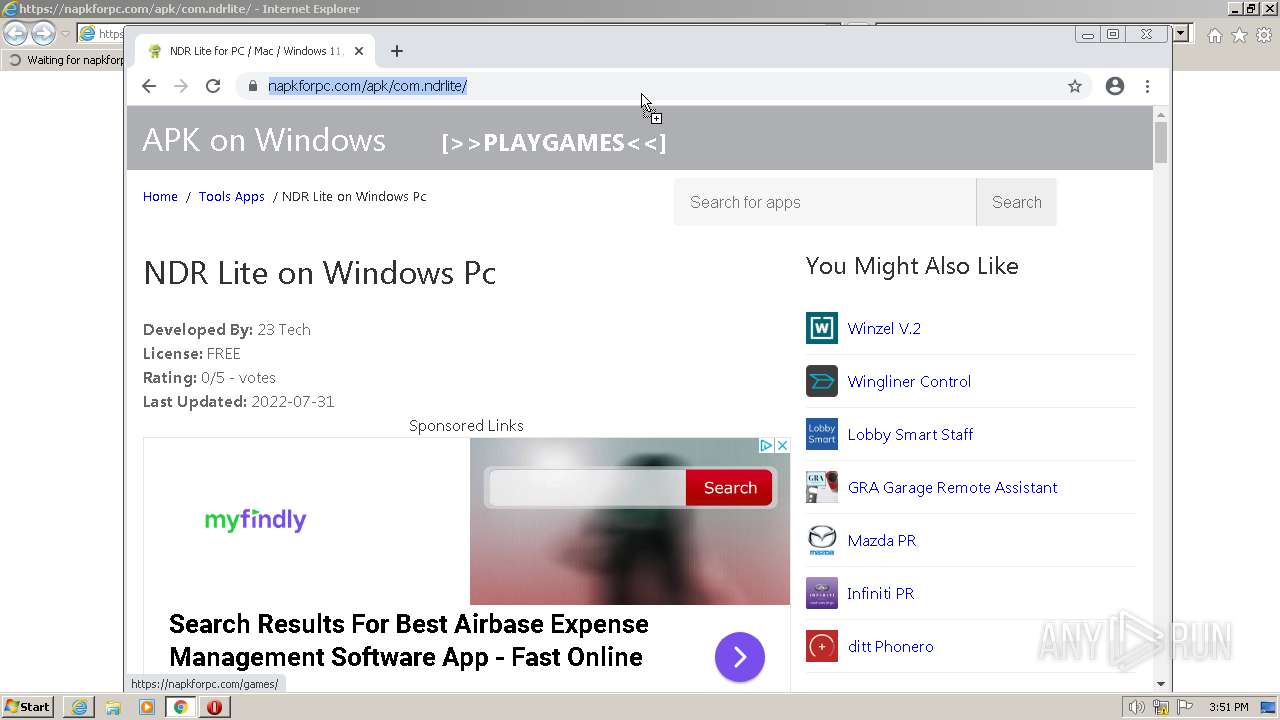Click the Action Center flag icon
This screenshot has width=1280, height=720.
pos(1185,707)
